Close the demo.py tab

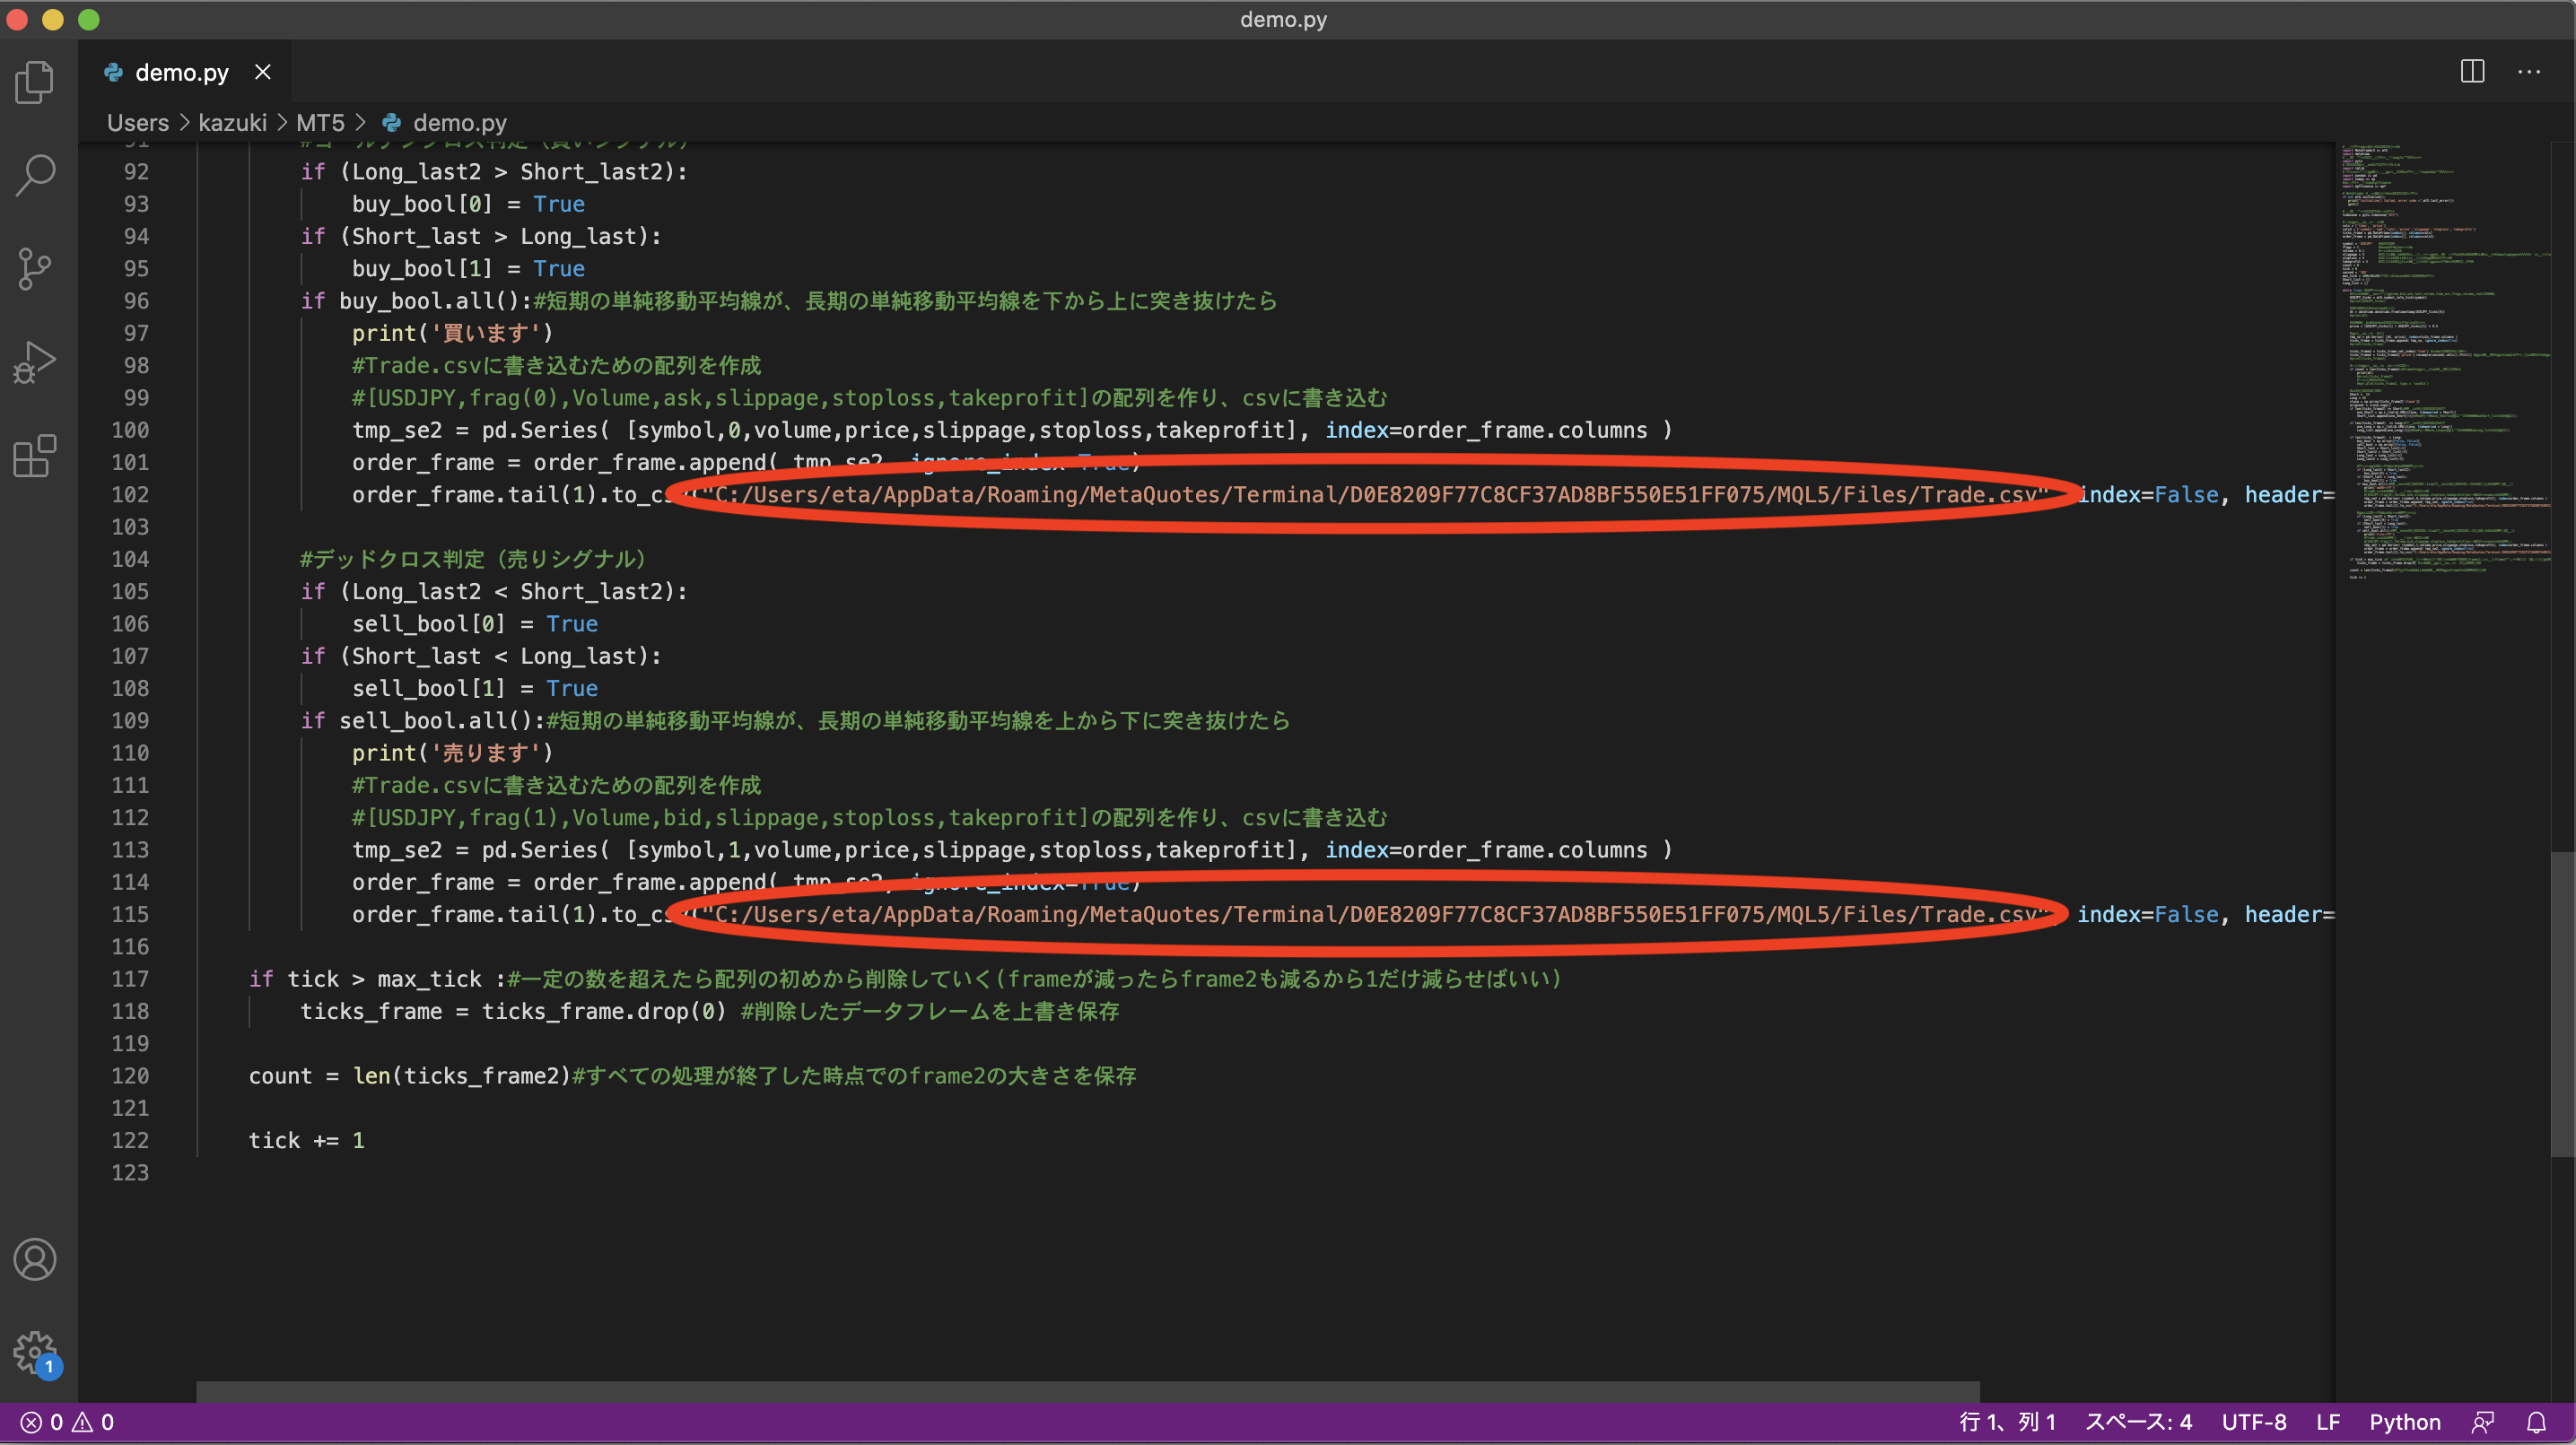click(263, 72)
